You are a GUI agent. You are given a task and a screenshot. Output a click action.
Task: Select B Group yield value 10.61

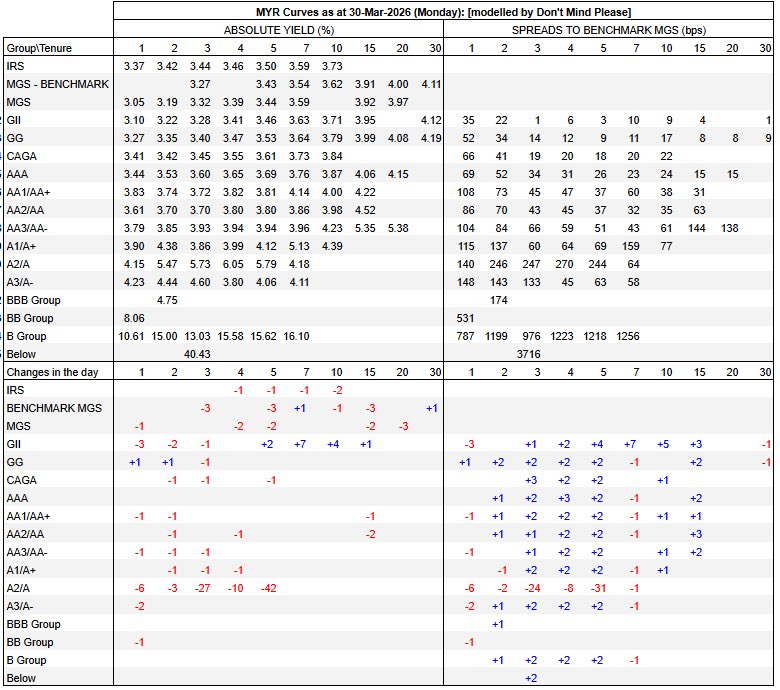tap(131, 336)
